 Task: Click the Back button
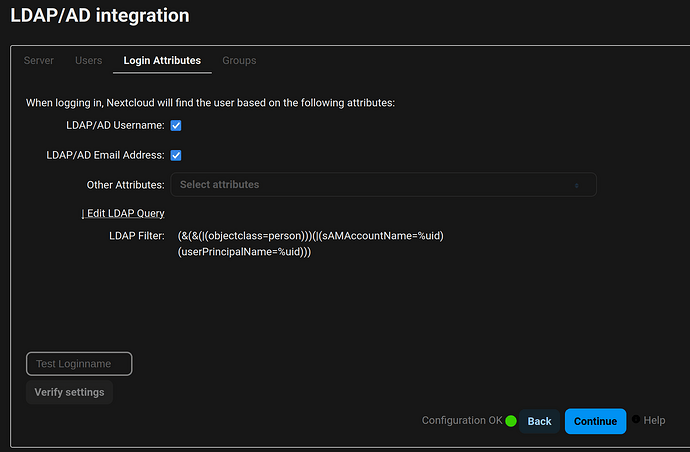pyautogui.click(x=539, y=421)
